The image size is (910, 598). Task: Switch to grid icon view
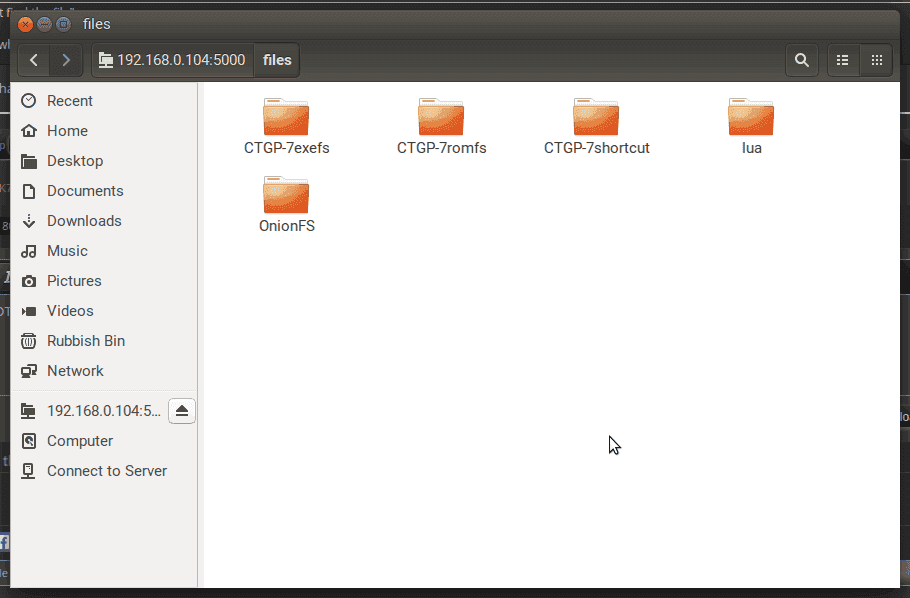[876, 60]
